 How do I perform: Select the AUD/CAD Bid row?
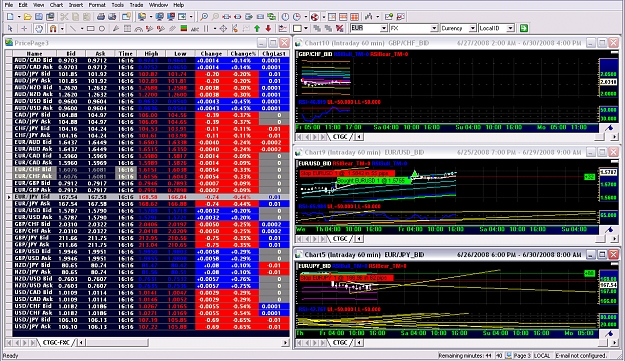click(x=151, y=60)
